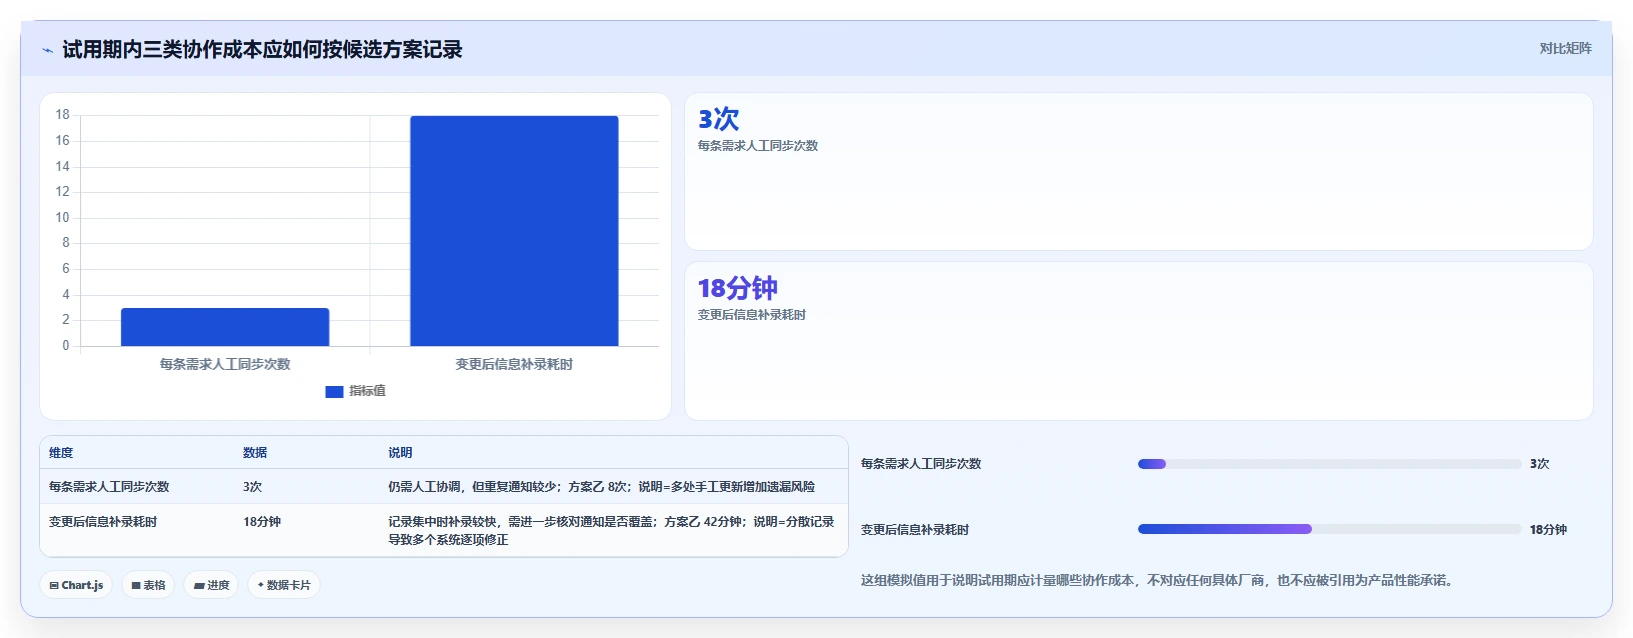The image size is (1633, 638).
Task: Click description starting 记录集中时补录较快
Action: [x=611, y=531]
